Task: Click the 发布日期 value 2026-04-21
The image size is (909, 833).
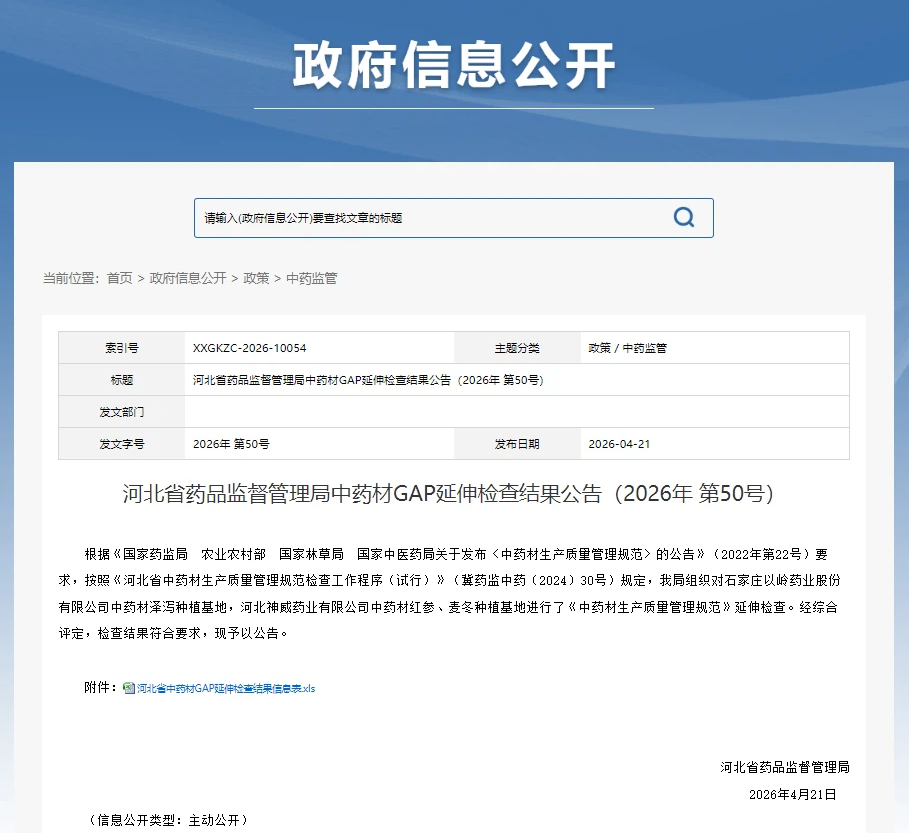Action: pos(619,443)
